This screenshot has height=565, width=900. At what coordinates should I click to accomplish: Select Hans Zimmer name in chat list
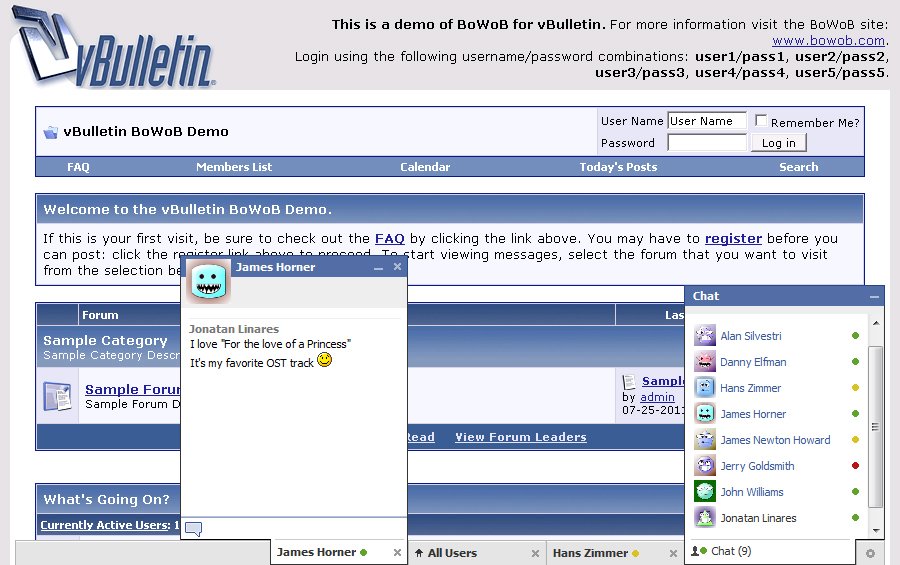tap(750, 388)
